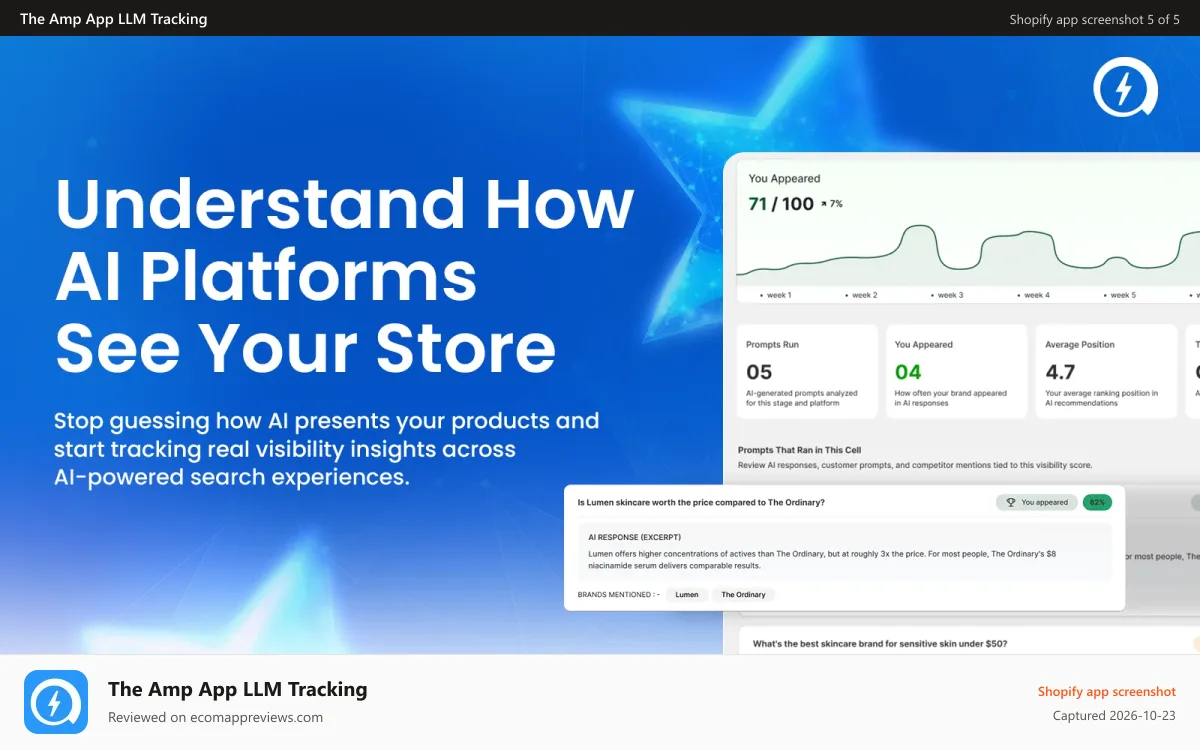Click the sensitive skin under $50 prompt
1200x750 pixels.
[x=880, y=643]
